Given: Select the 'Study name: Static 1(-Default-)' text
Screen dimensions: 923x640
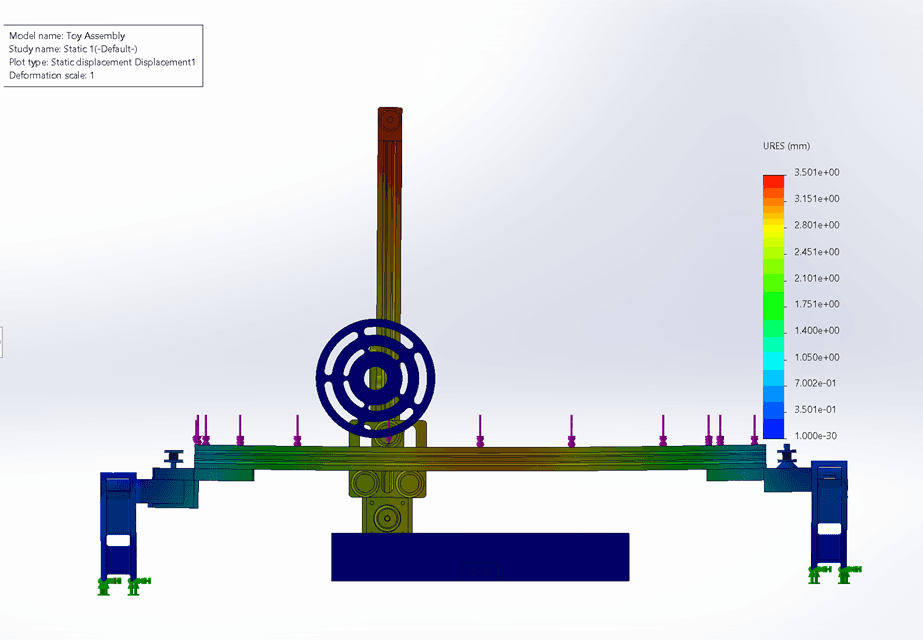Looking at the screenshot, I should [73, 49].
